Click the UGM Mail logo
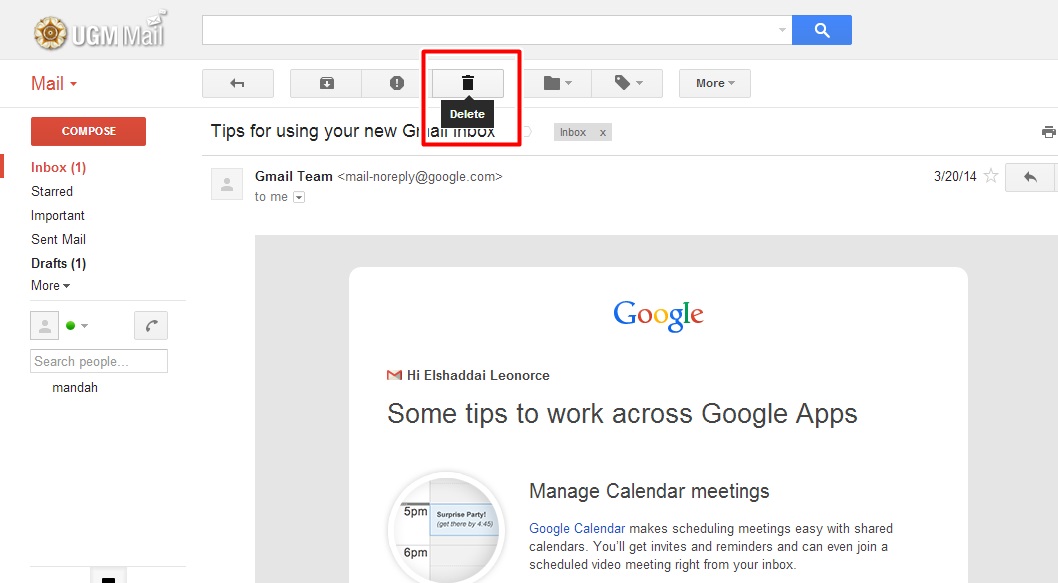The width and height of the screenshot is (1058, 583). 99,31
